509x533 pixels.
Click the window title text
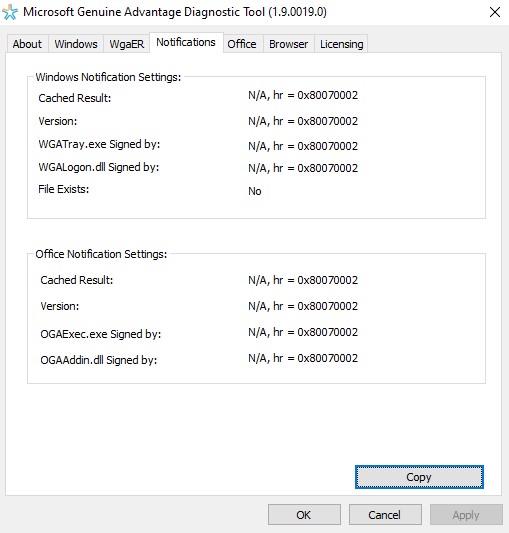175,12
